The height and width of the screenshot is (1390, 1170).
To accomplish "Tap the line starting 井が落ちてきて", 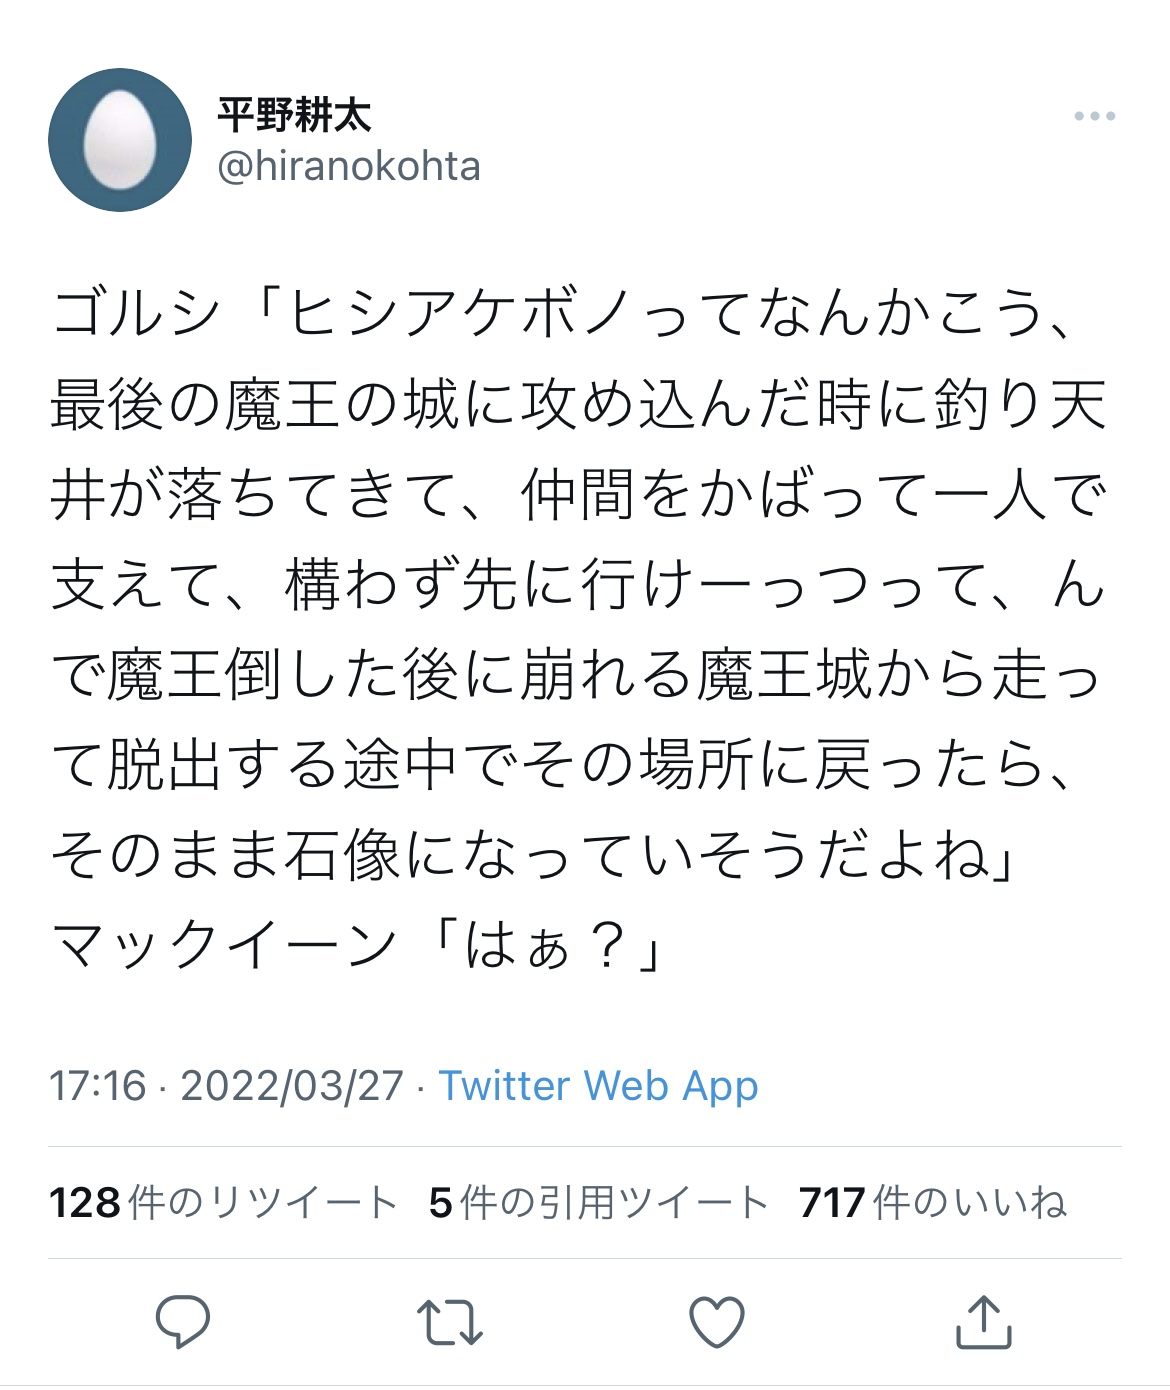I will point(578,495).
